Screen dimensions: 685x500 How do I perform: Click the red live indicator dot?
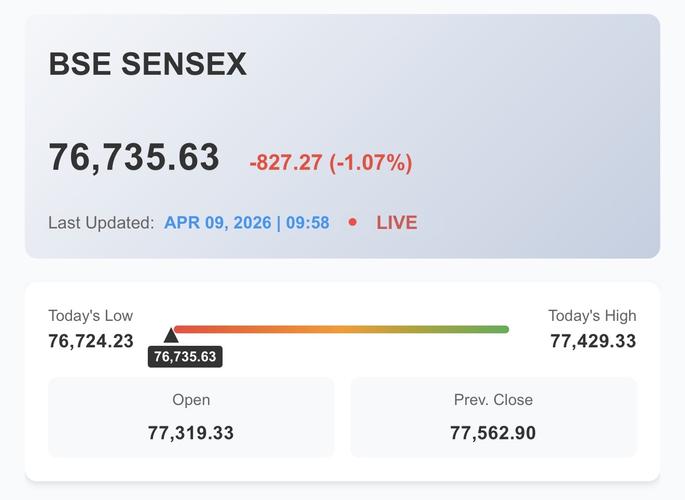point(352,222)
